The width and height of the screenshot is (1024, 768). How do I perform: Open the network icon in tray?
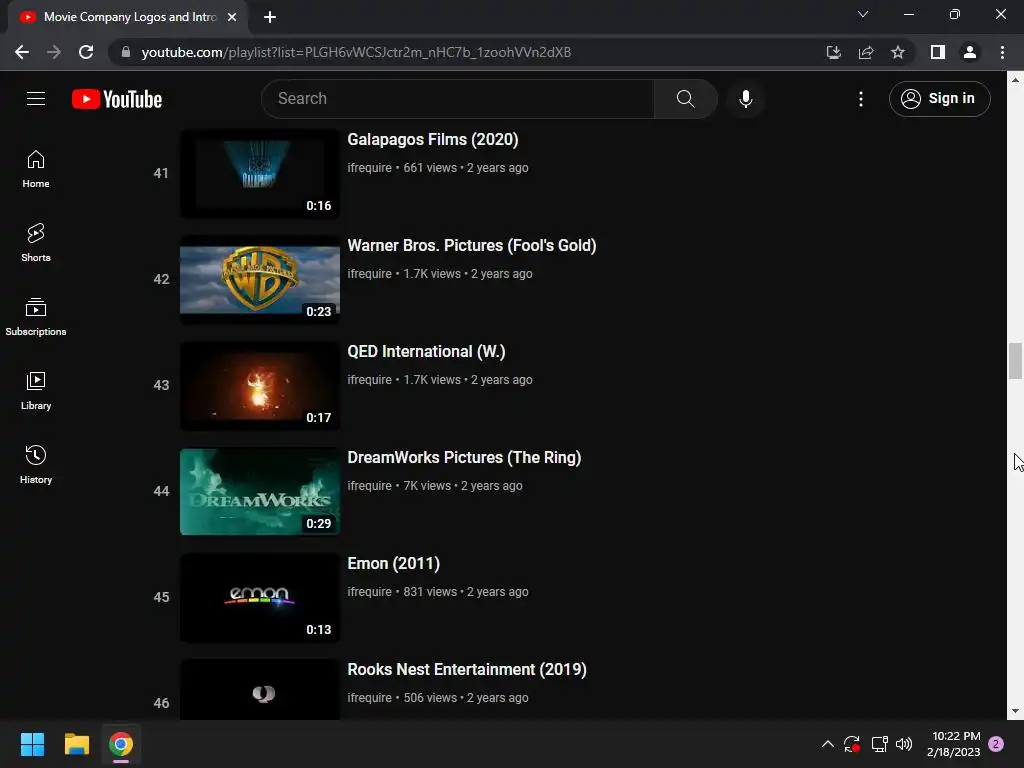[879, 744]
